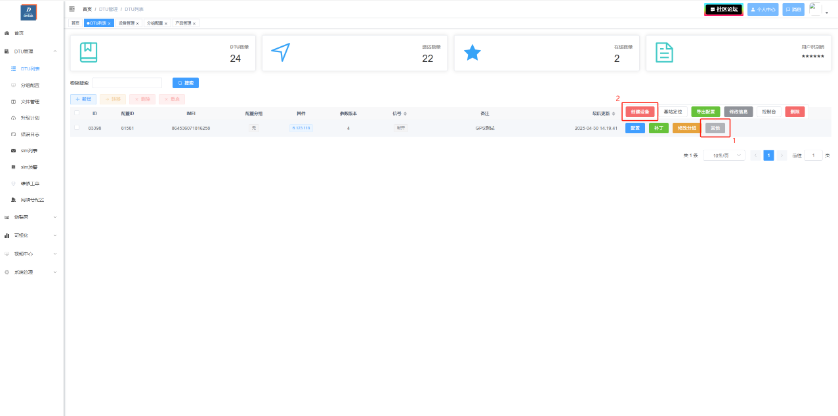This screenshot has width=838, height=416.
Task: Click the jump-to-page input in pagination
Action: [813, 155]
